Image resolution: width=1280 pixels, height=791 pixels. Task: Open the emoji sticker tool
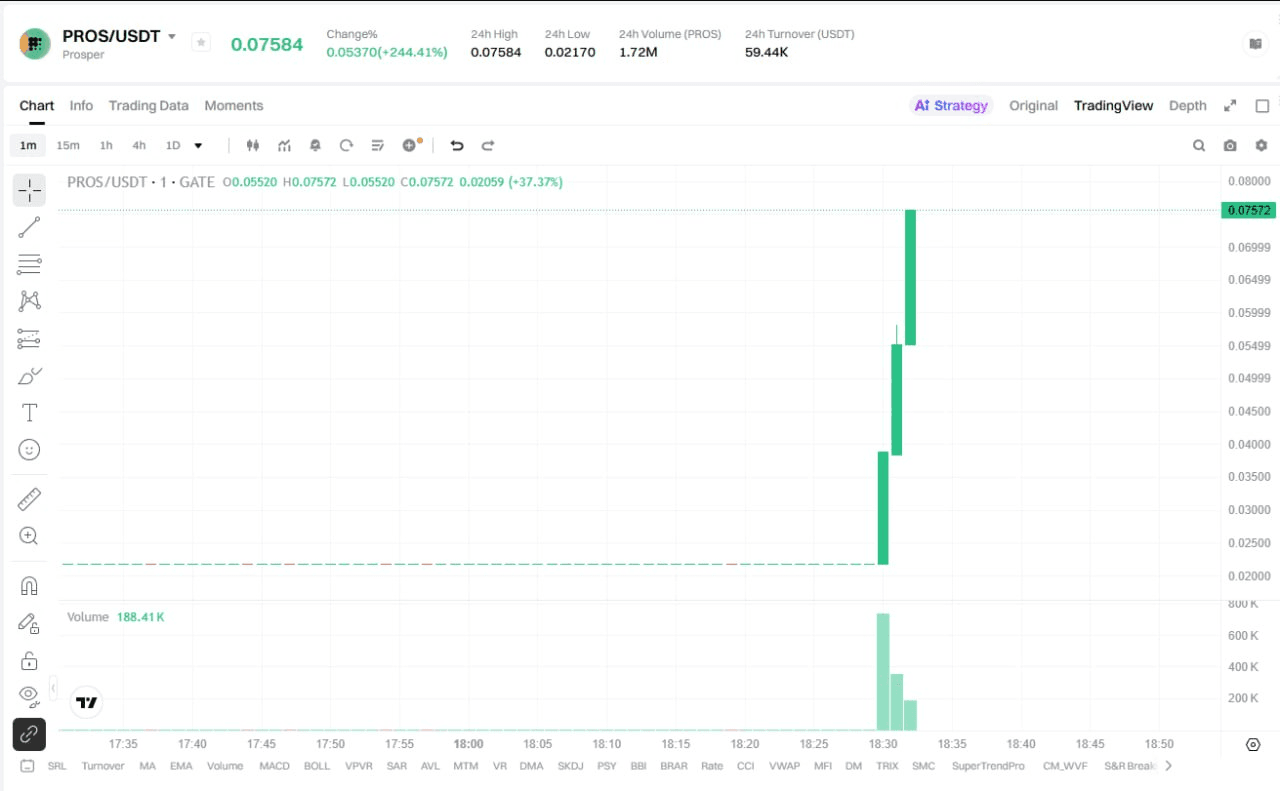29,450
